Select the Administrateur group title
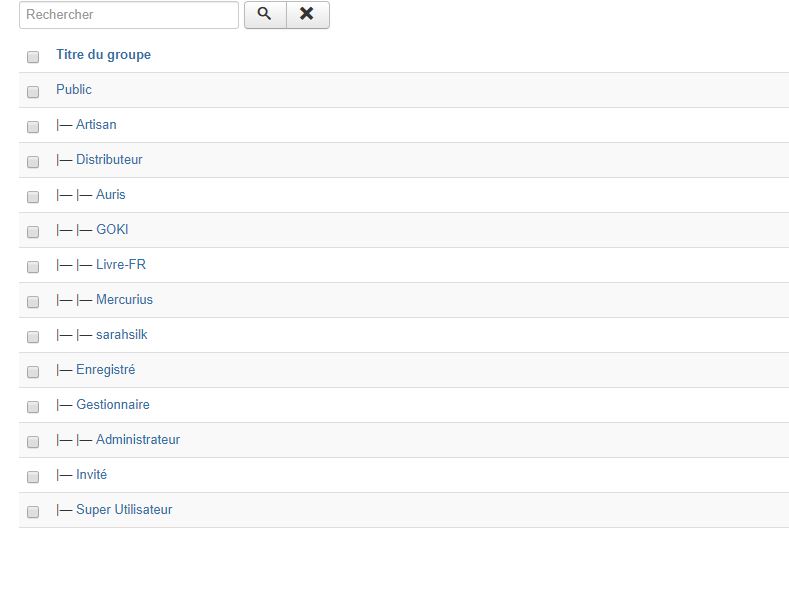 coord(138,440)
